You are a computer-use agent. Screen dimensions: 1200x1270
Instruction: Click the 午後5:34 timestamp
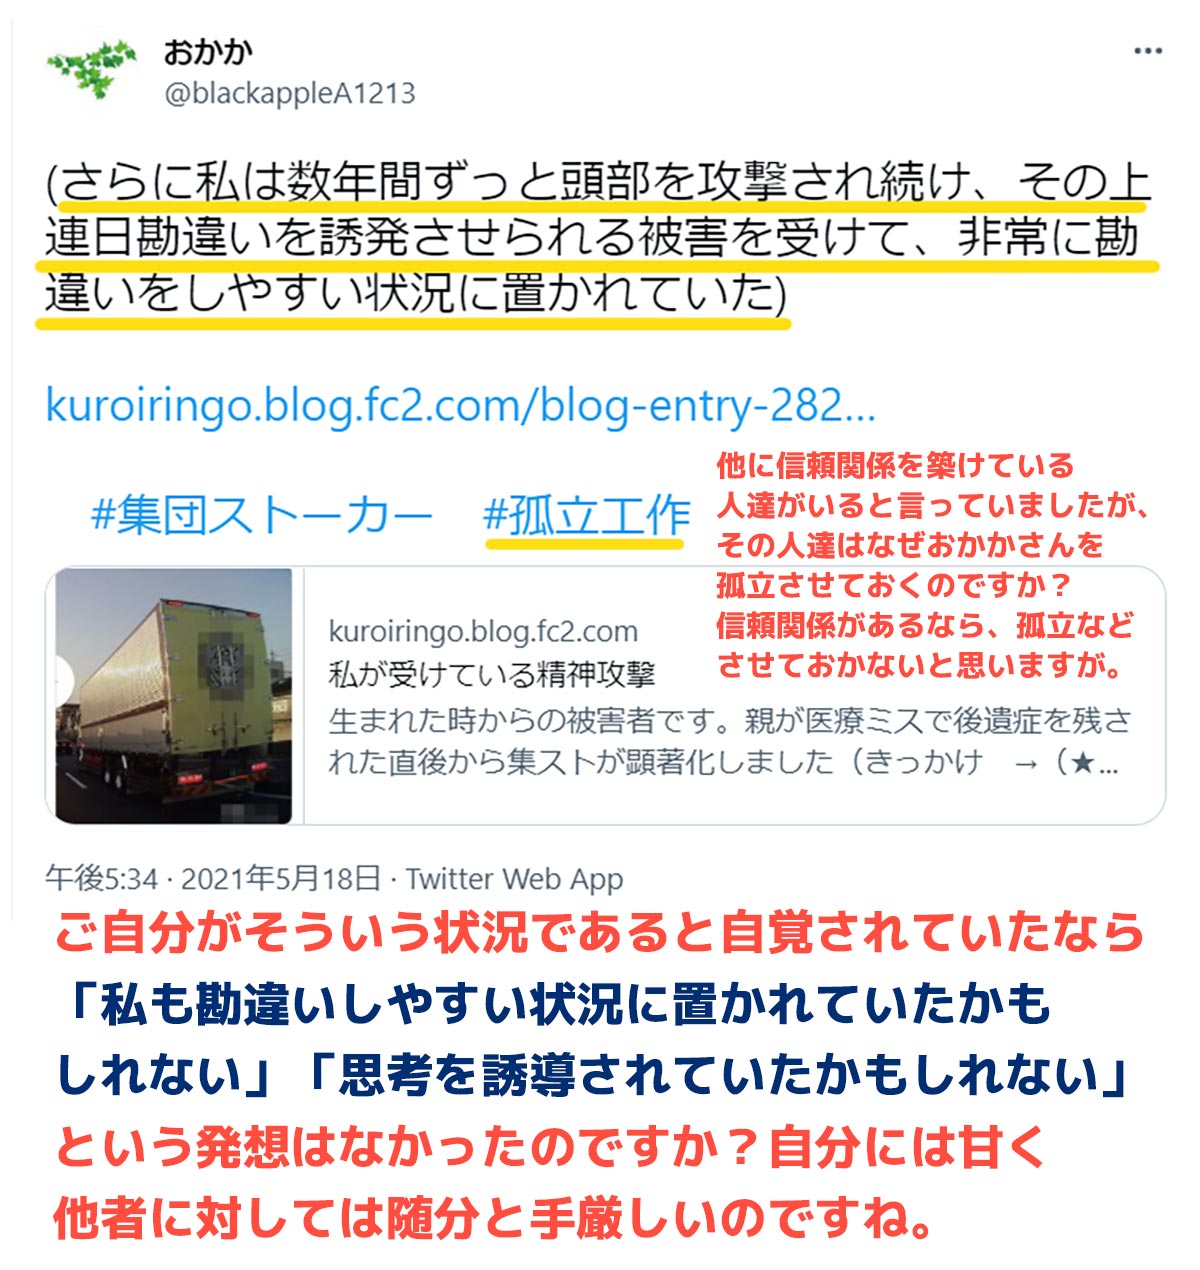click(x=102, y=878)
